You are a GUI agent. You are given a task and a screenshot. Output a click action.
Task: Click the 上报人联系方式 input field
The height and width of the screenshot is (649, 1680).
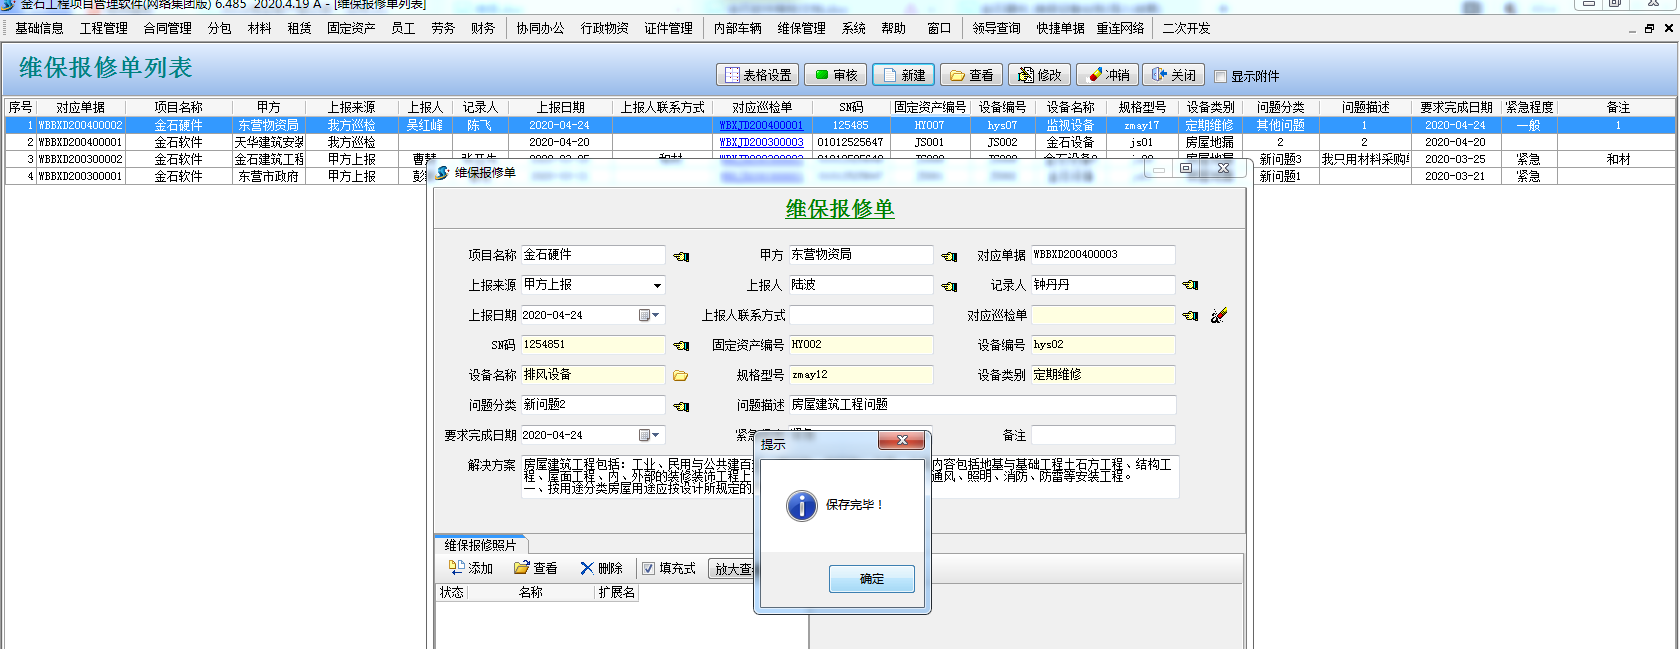point(861,316)
